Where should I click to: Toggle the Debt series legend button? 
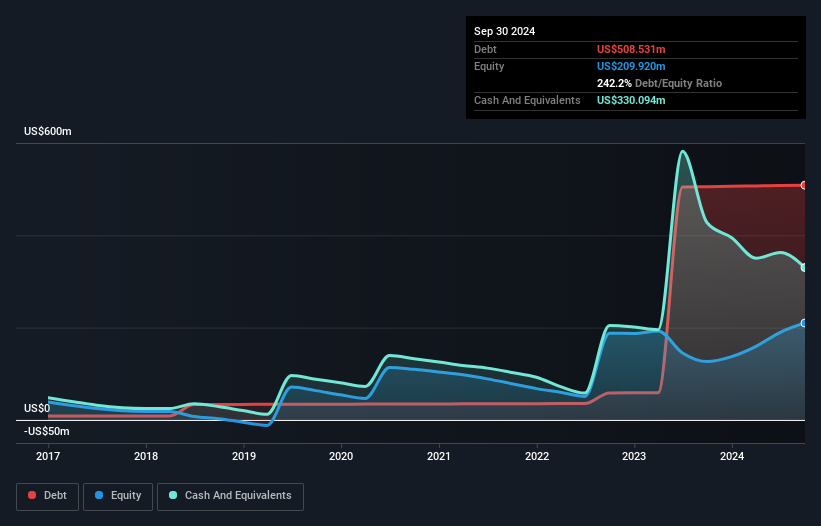point(48,496)
